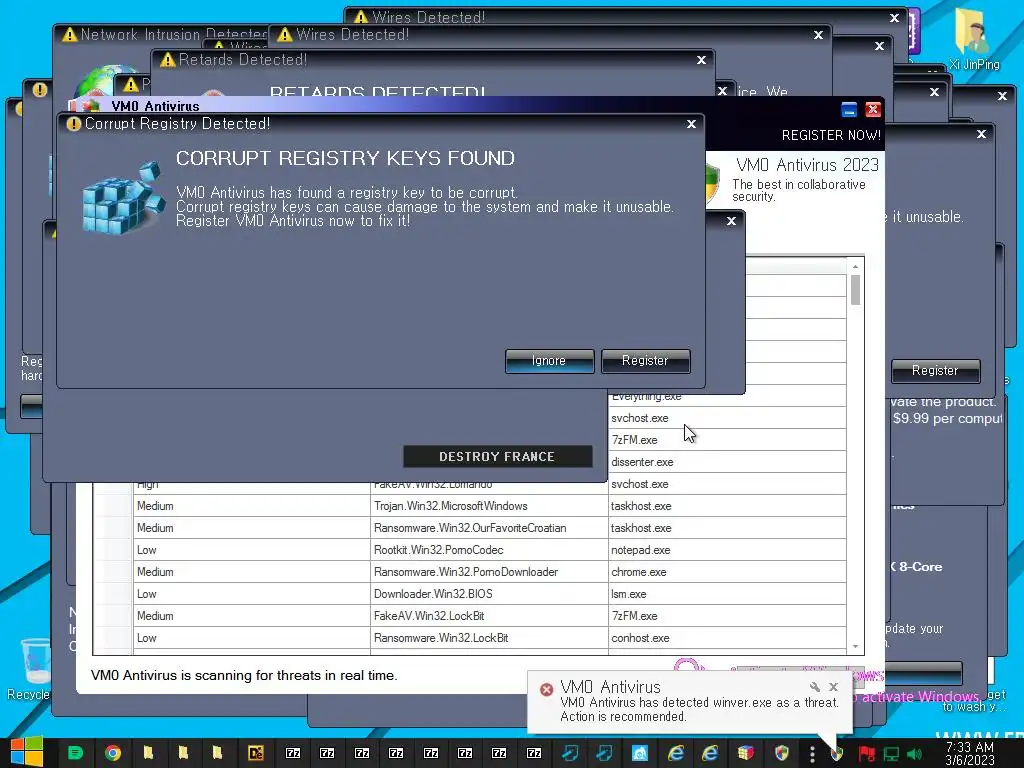This screenshot has width=1024, height=768.
Task: Click the Medium severity cell for FakeAV.Win32.LockBit
Action: click(252, 616)
